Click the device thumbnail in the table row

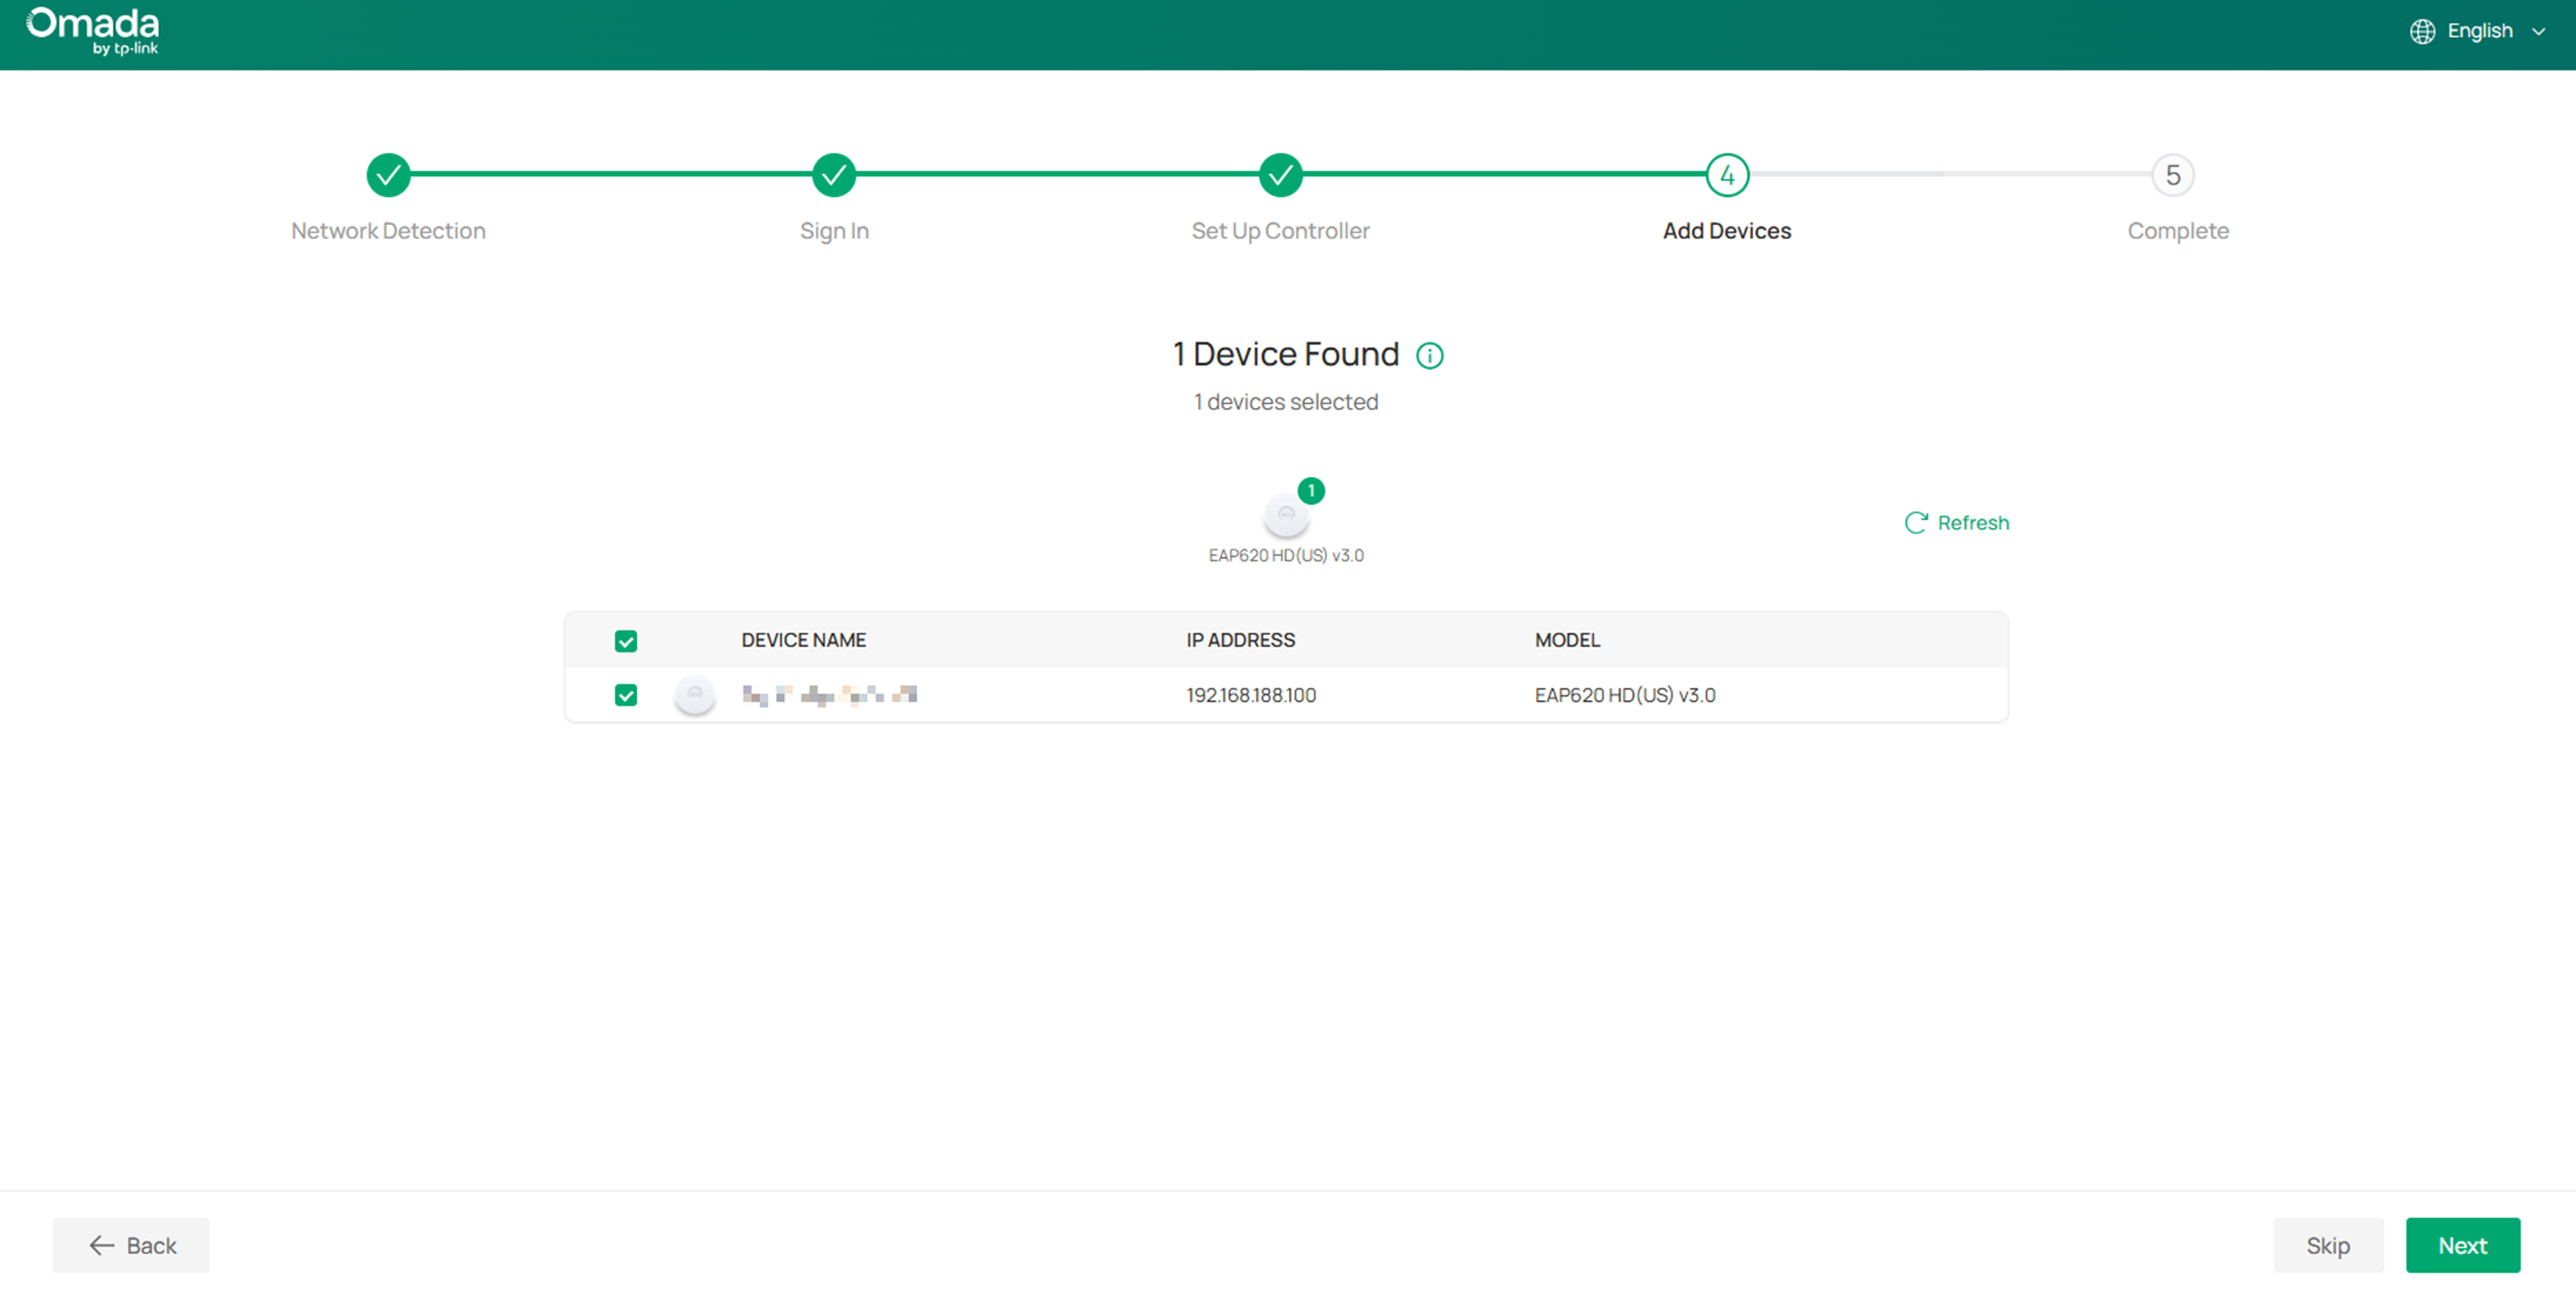(694, 693)
